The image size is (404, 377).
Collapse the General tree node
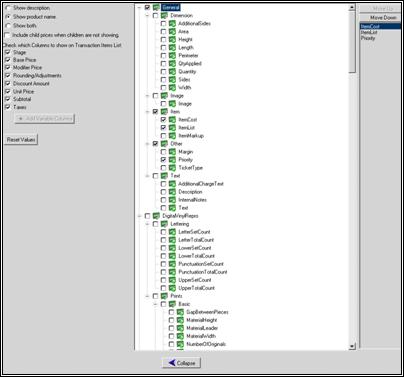click(x=139, y=7)
